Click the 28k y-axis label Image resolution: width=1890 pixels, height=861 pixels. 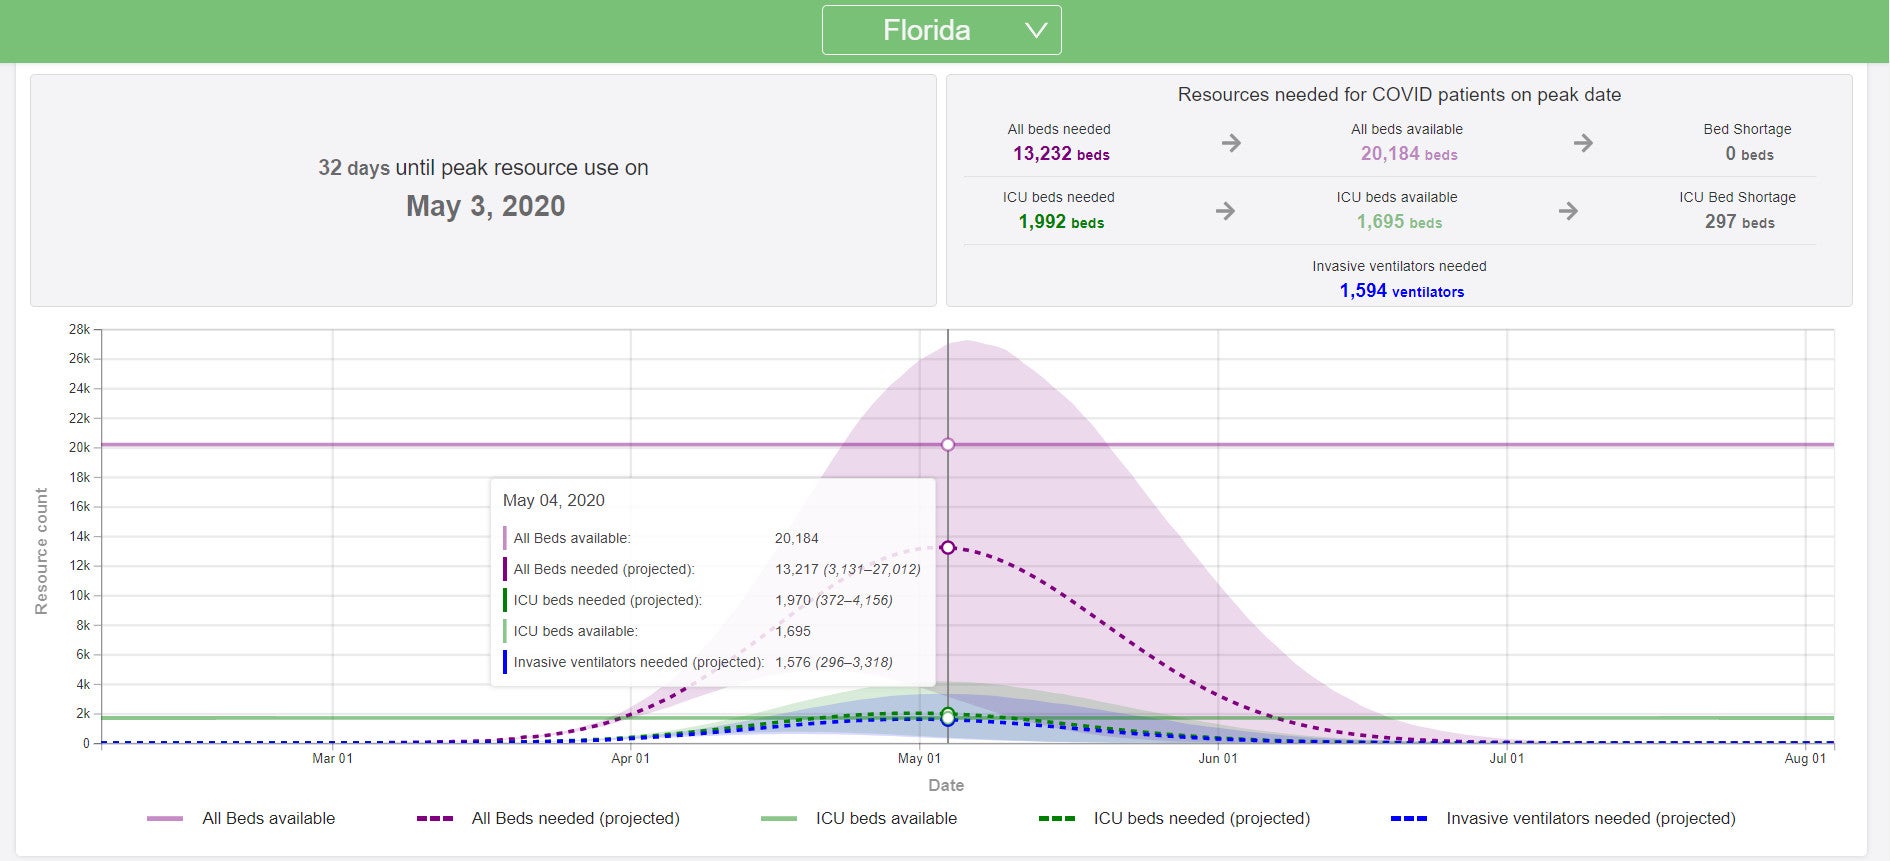(x=79, y=329)
